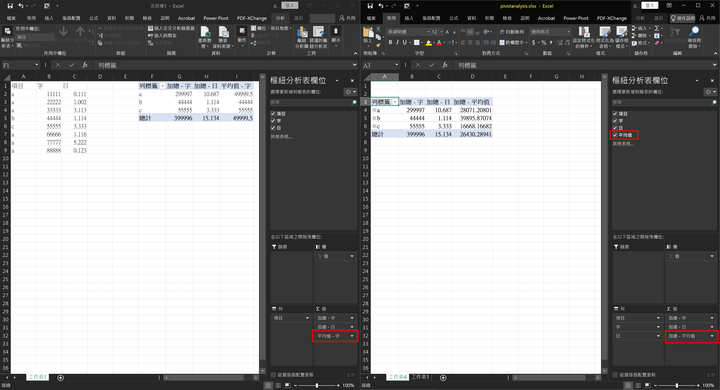
Task: Open PivotChart tool in left window
Action: (x=302, y=37)
